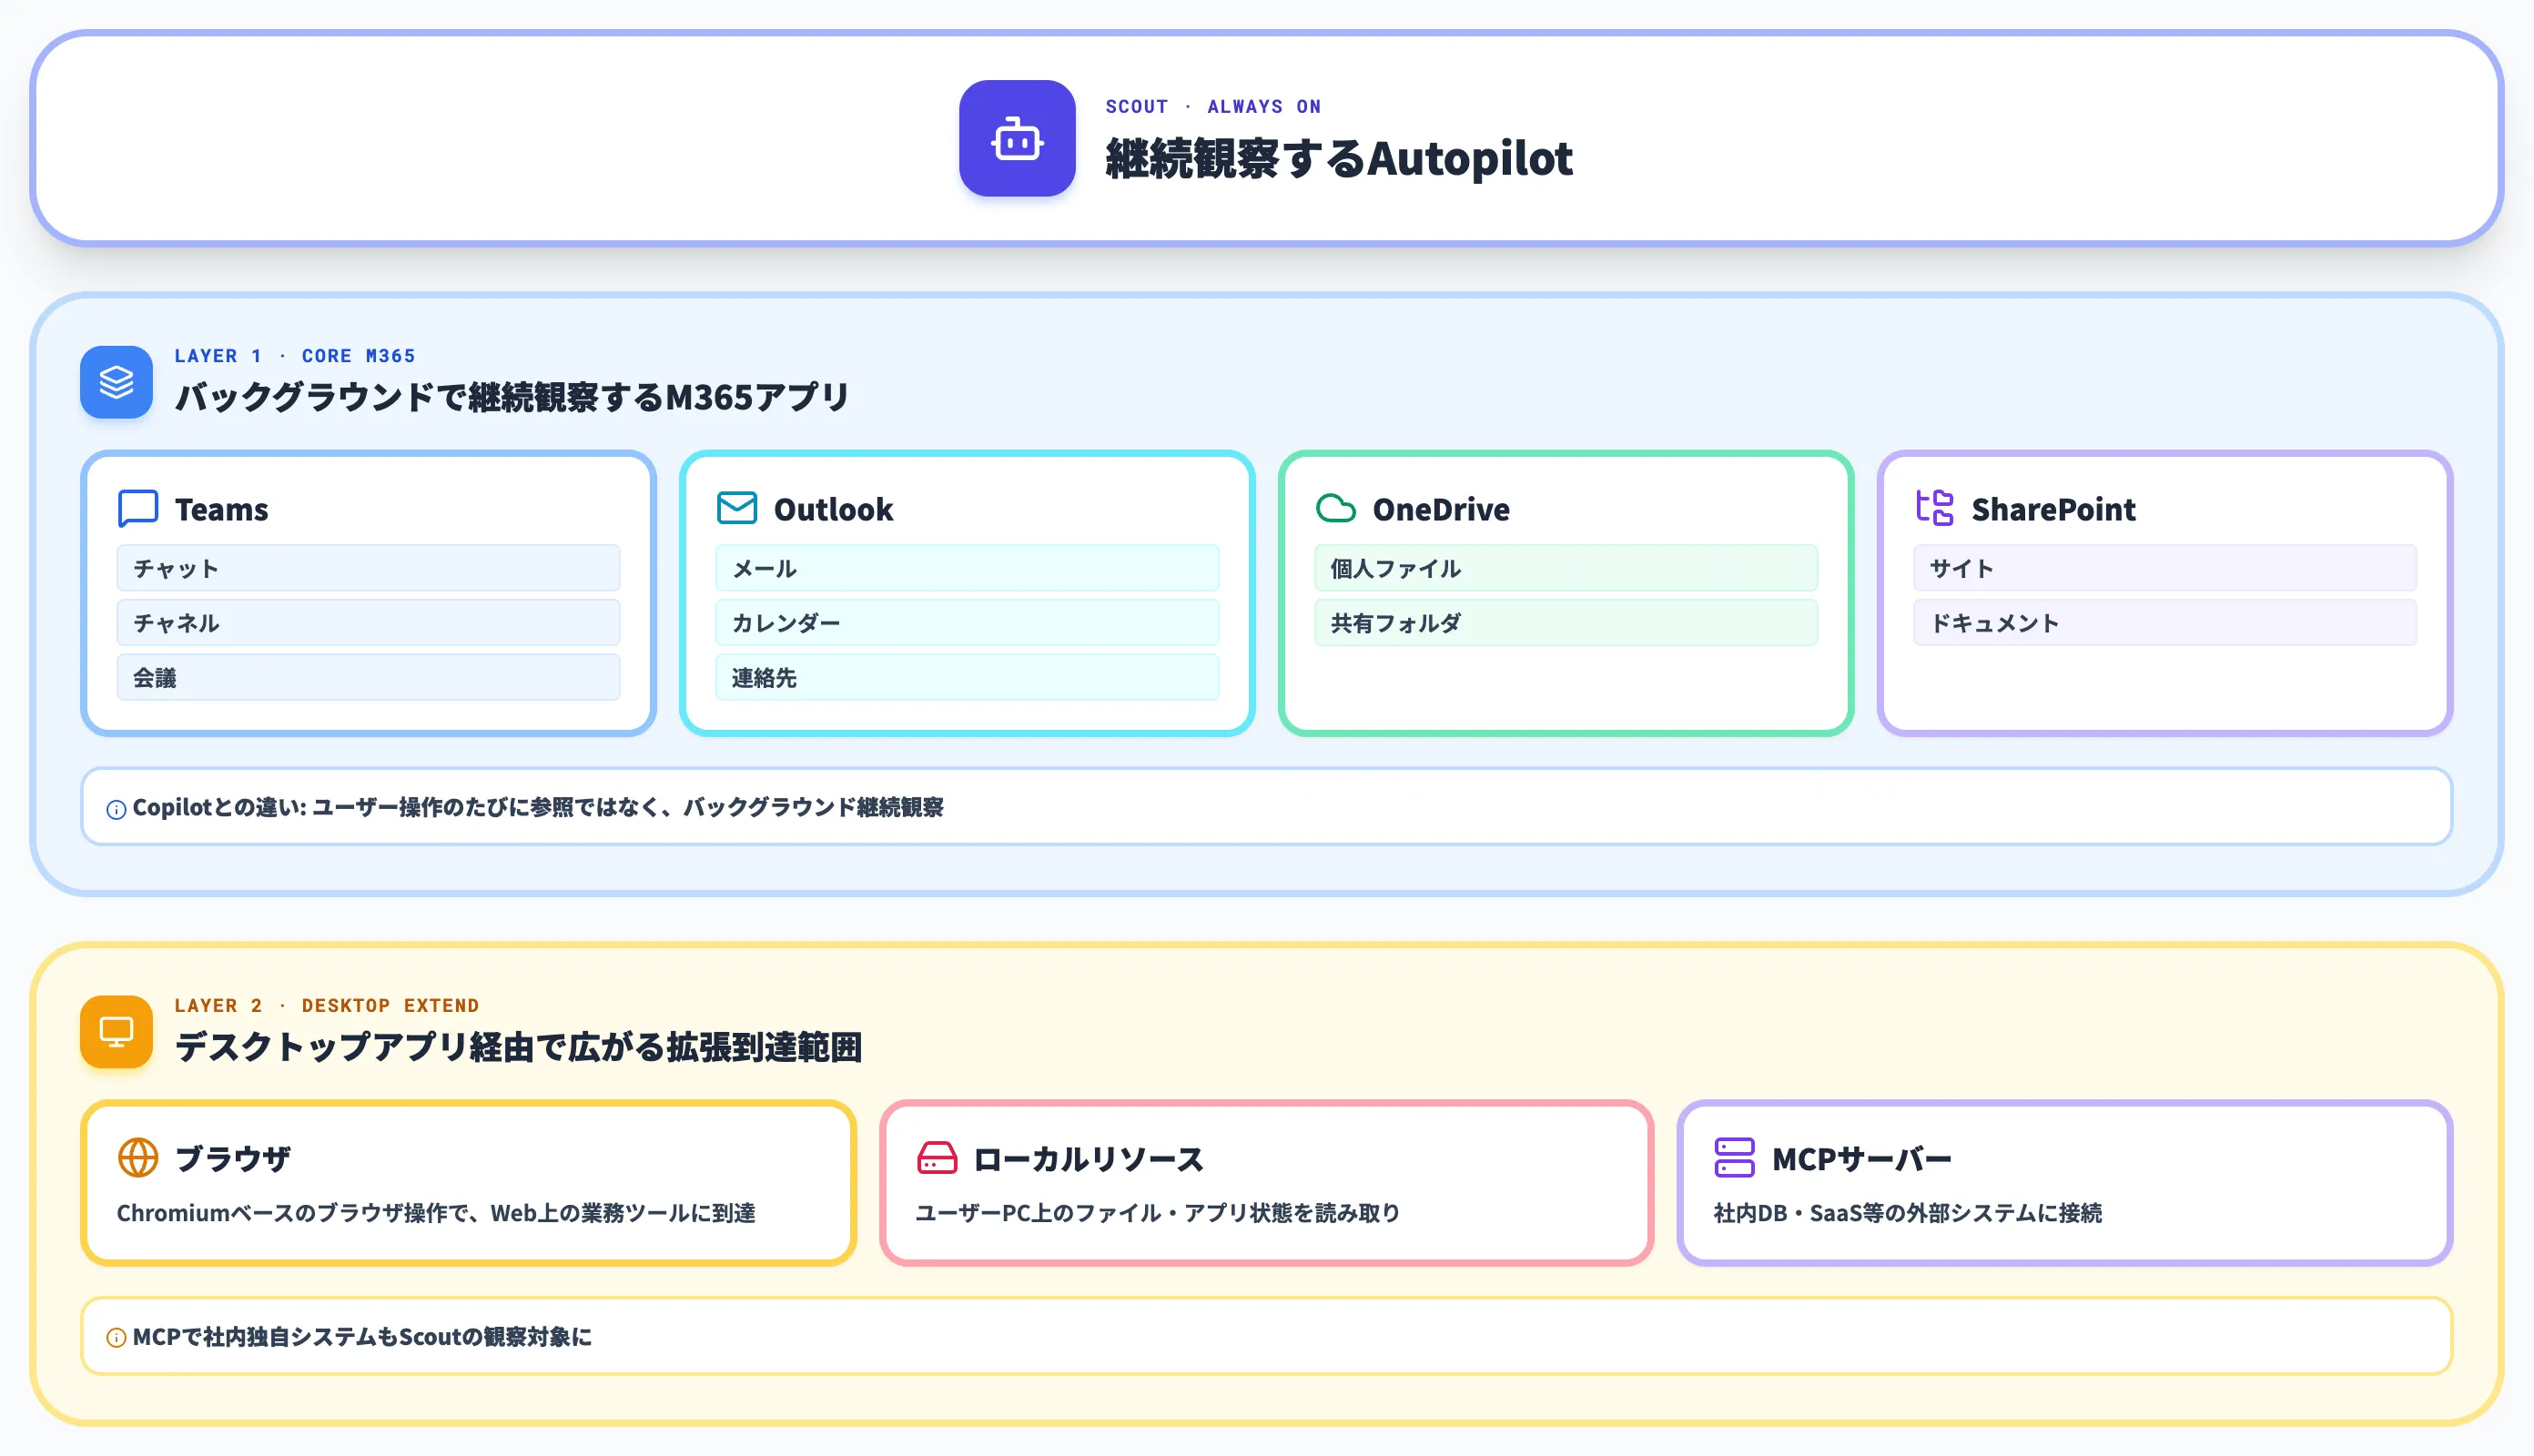Click the ローカルリソース hard drive icon
Image resolution: width=2534 pixels, height=1456 pixels.
click(937, 1158)
